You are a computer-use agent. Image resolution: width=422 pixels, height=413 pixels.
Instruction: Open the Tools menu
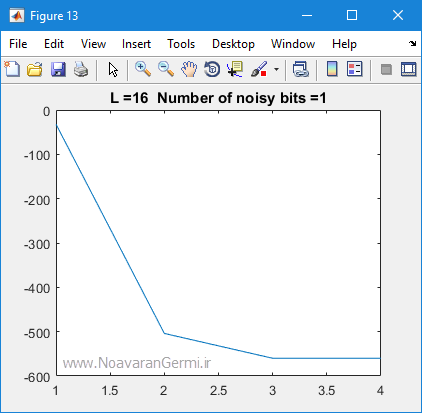tap(181, 44)
